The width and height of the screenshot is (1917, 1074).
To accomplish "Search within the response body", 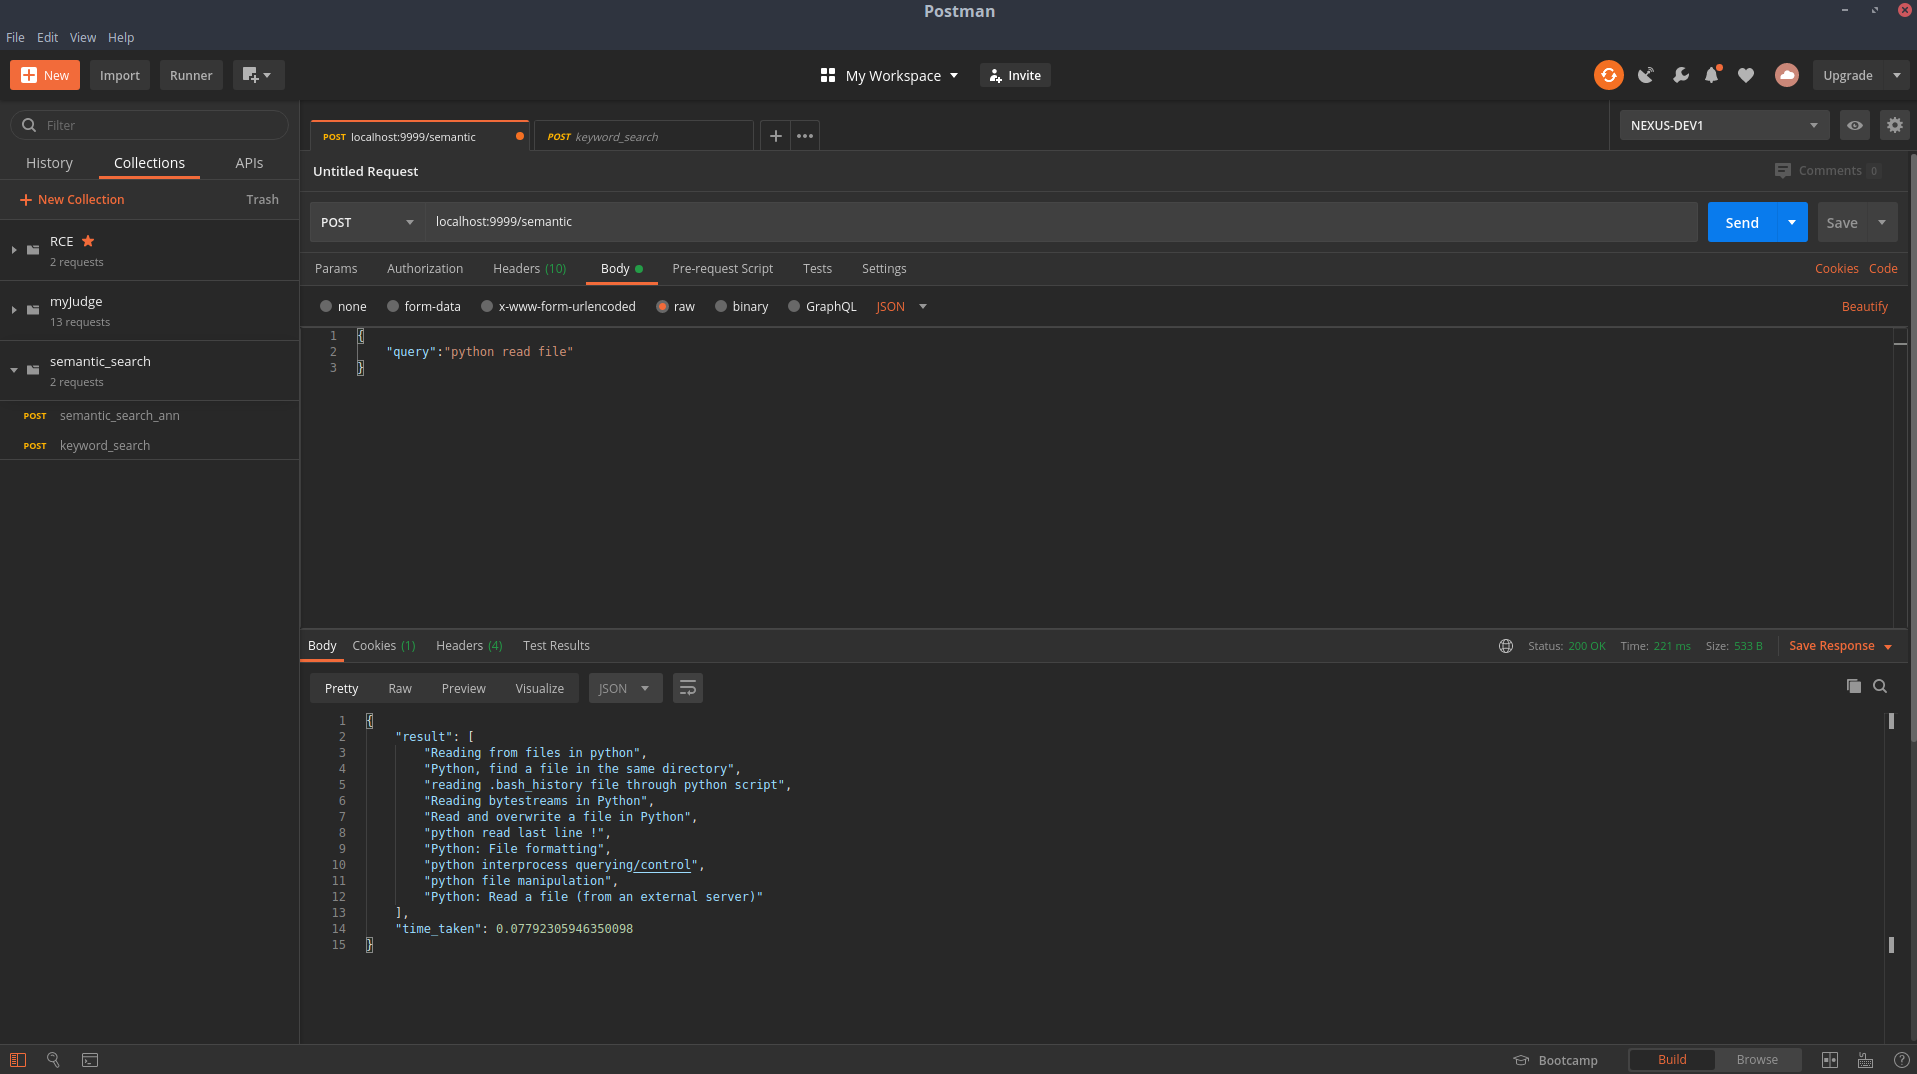I will 1880,686.
